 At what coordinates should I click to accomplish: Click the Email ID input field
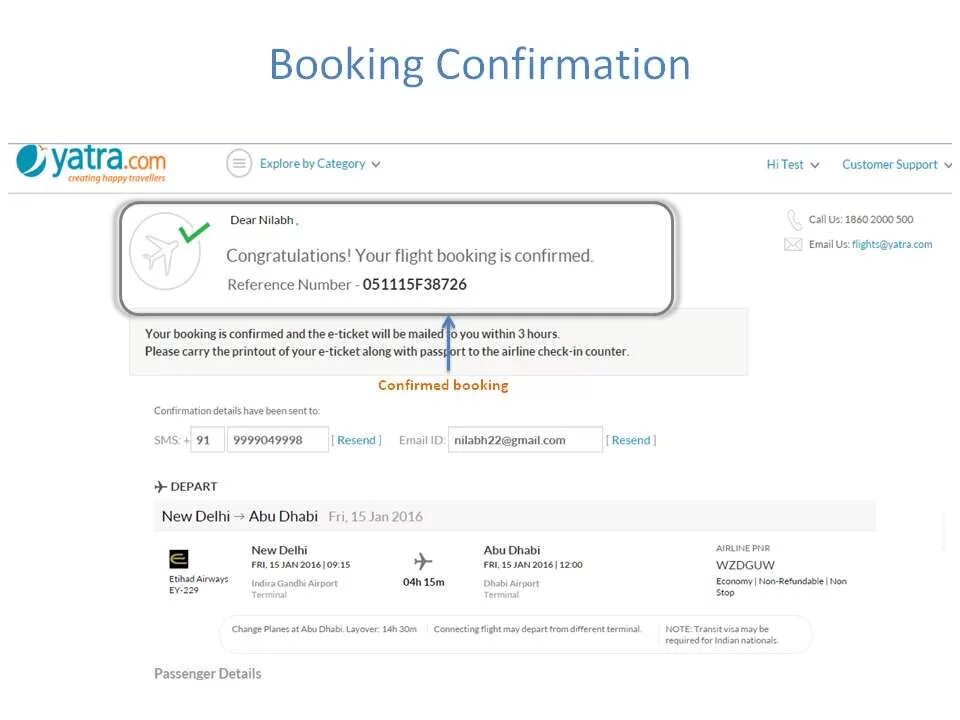(525, 440)
